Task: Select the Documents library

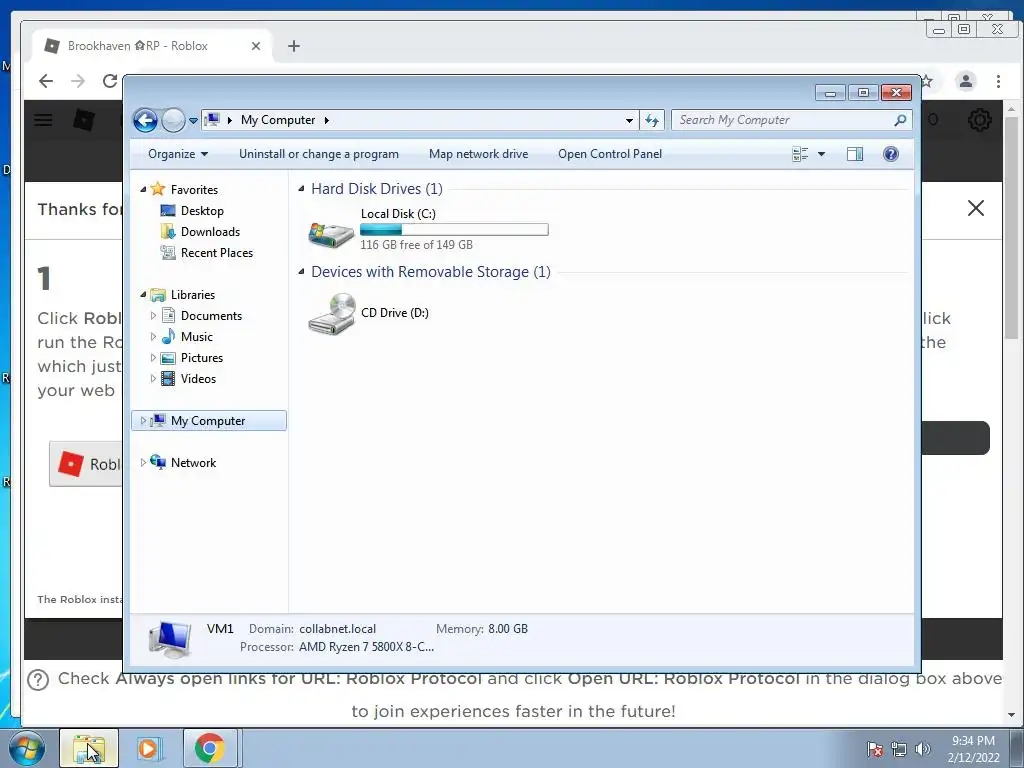Action: click(212, 316)
